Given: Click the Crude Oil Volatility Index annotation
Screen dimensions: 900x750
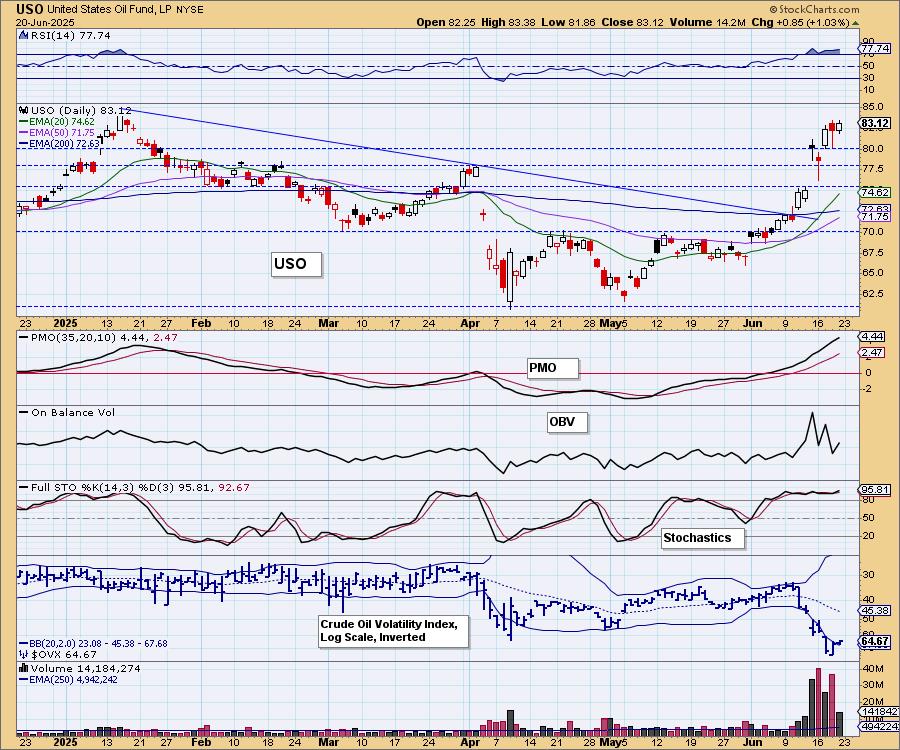Looking at the screenshot, I should coord(393,631).
